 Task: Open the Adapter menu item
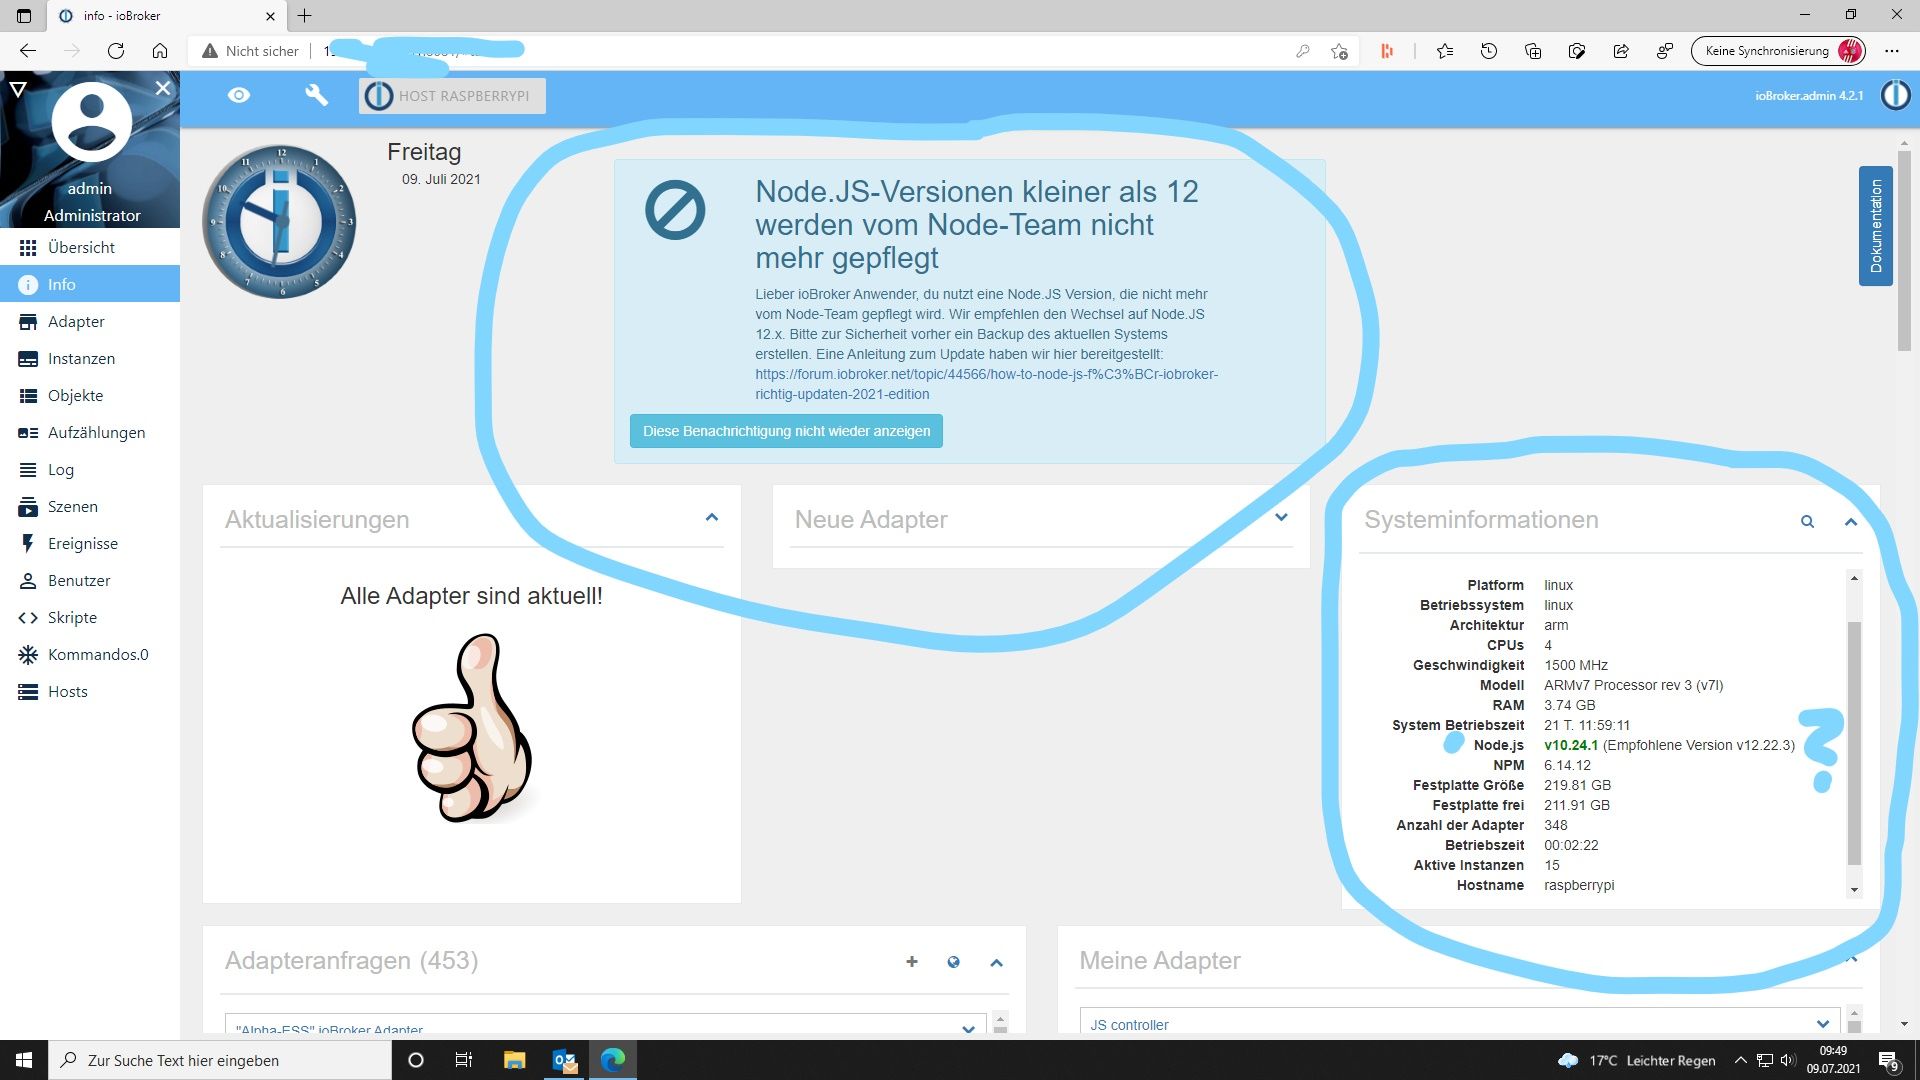76,321
